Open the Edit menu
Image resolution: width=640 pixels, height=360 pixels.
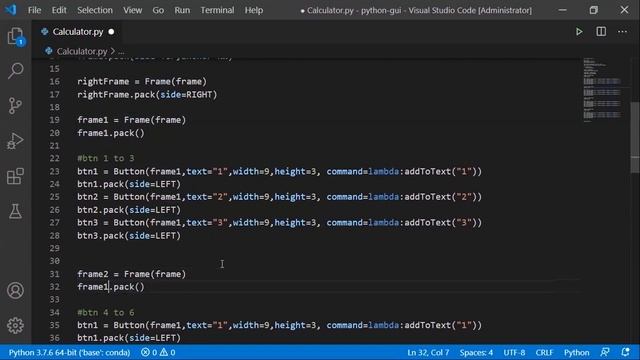tap(59, 10)
